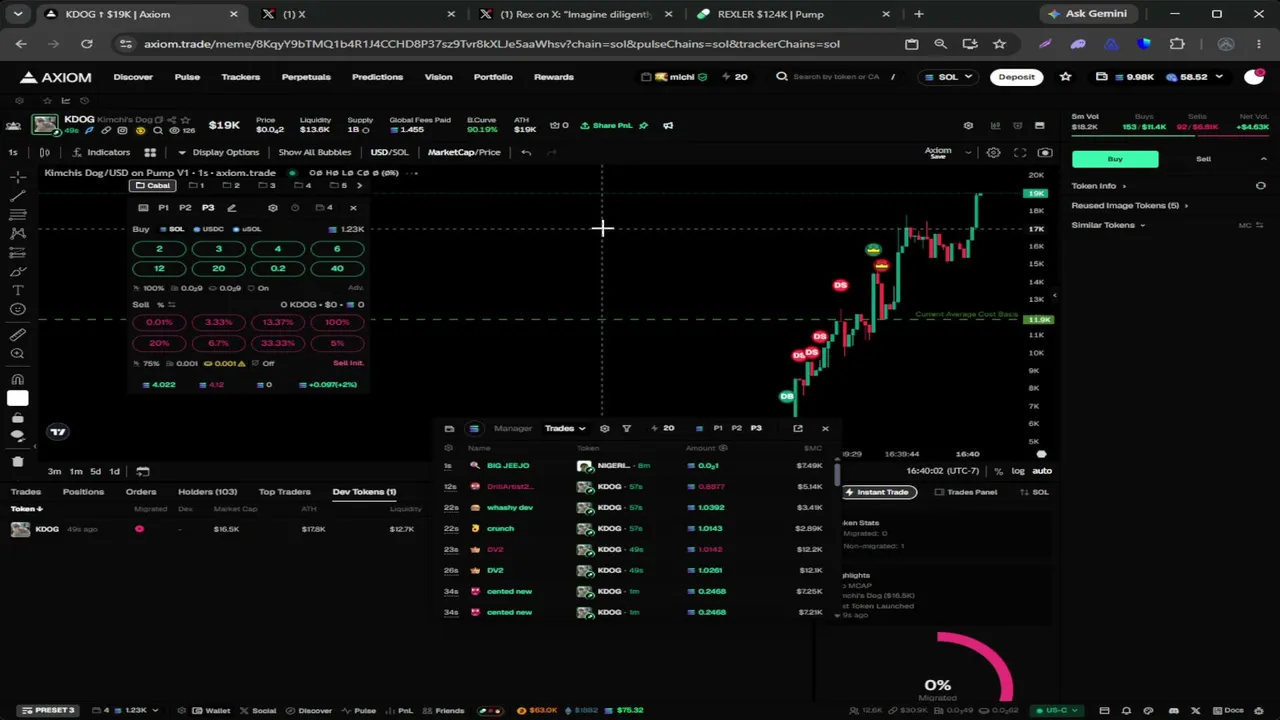Buy 0.2 SOL quick button

coord(278,268)
